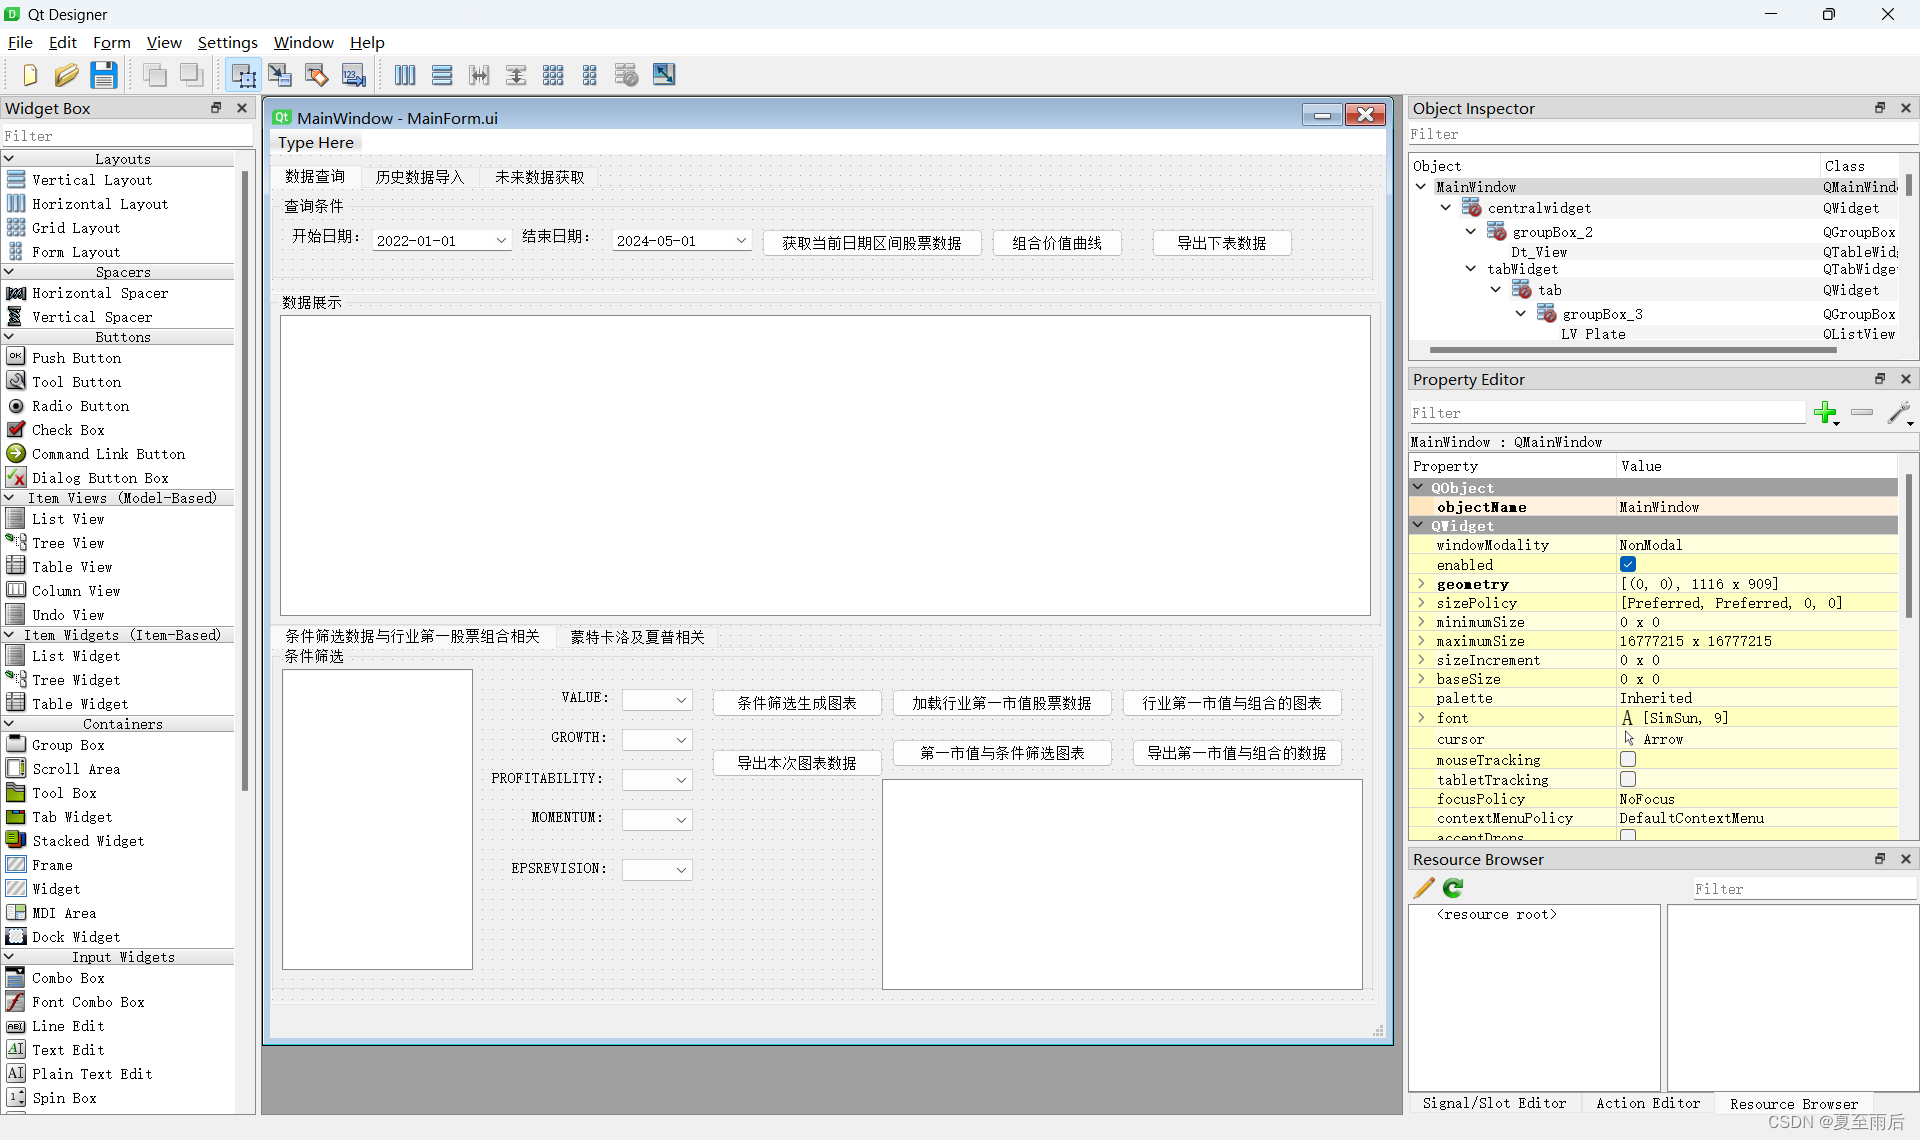The width and height of the screenshot is (1920, 1140).
Task: Click the green plus add property icon
Action: (1826, 413)
